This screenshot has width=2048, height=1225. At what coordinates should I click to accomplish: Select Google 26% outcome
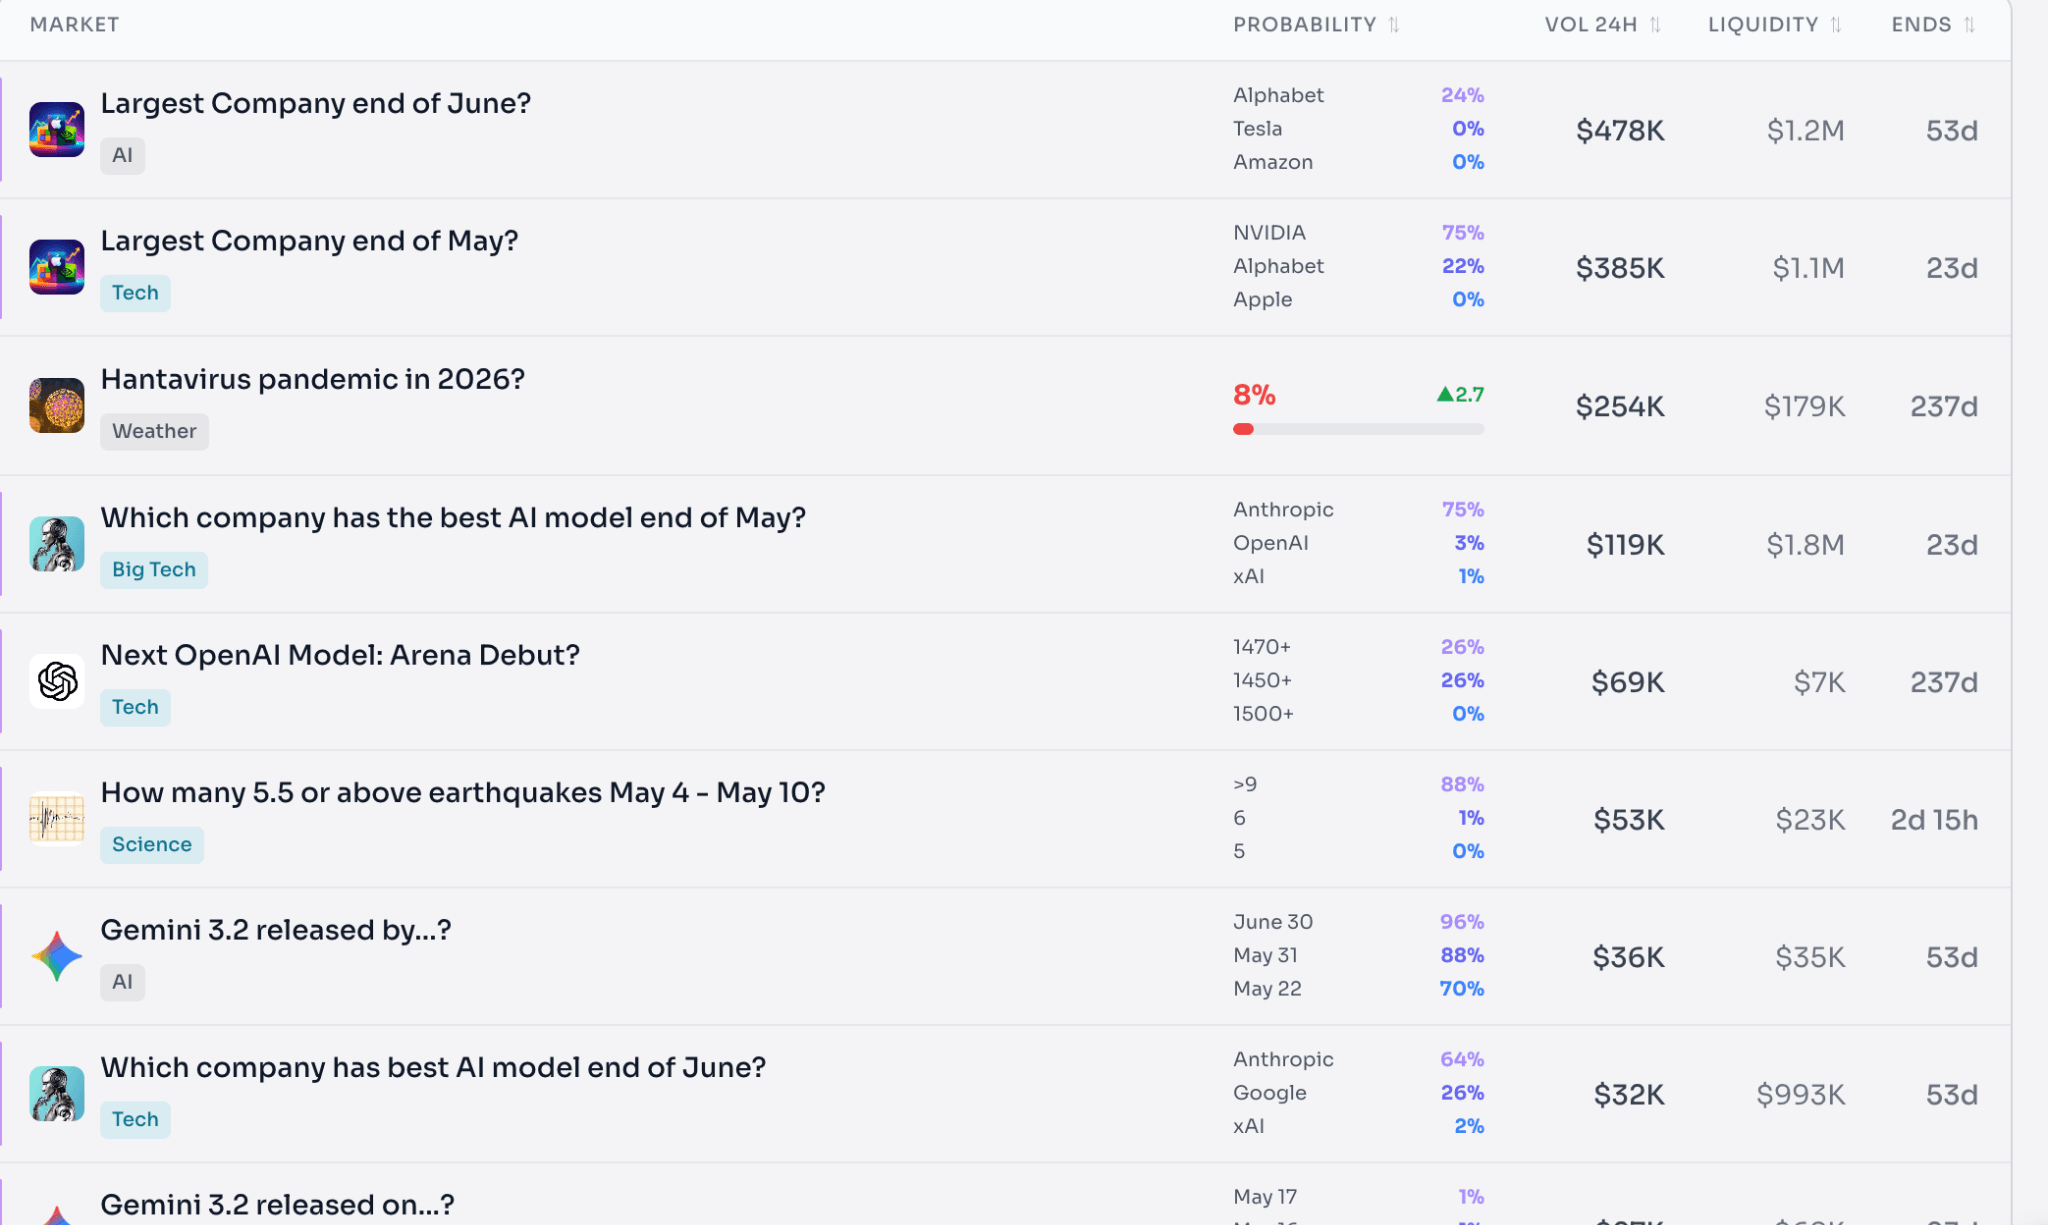point(1358,1093)
